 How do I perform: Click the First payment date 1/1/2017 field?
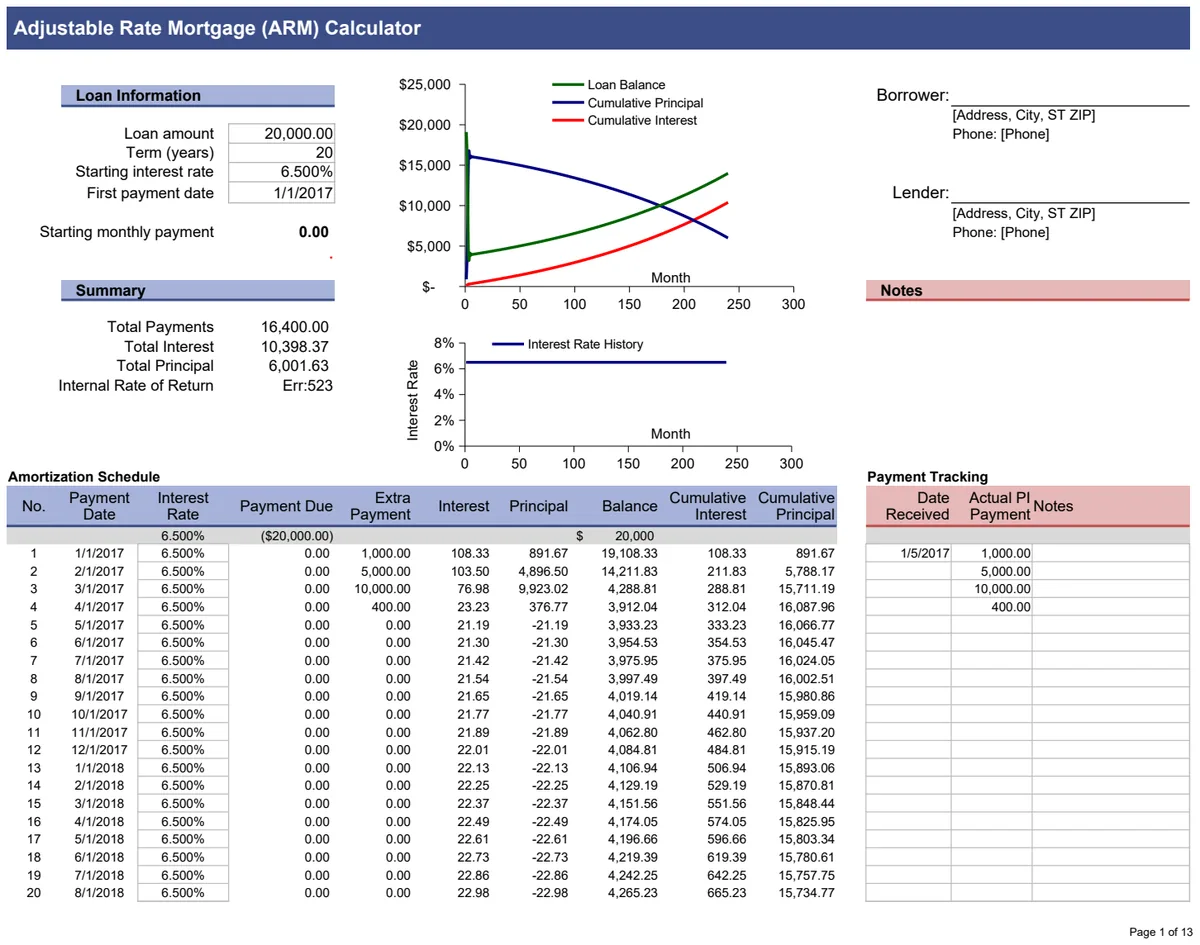(281, 193)
